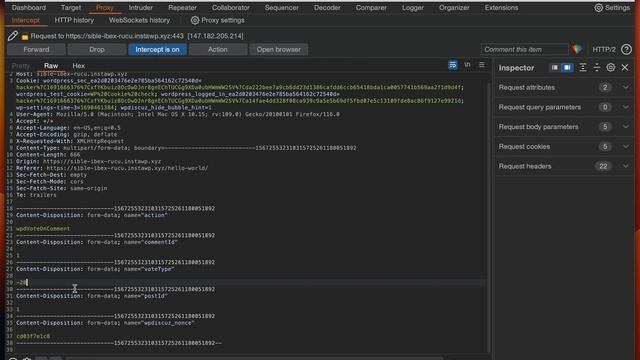Click the Open browser button
Viewport: 640px width, 360px height.
click(x=279, y=49)
